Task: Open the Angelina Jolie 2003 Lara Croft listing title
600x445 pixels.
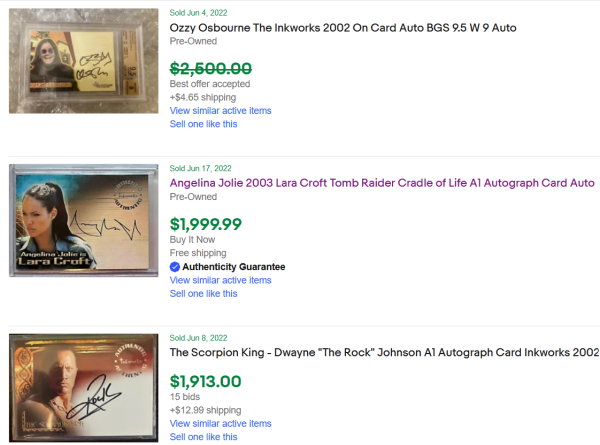Action: point(382,183)
